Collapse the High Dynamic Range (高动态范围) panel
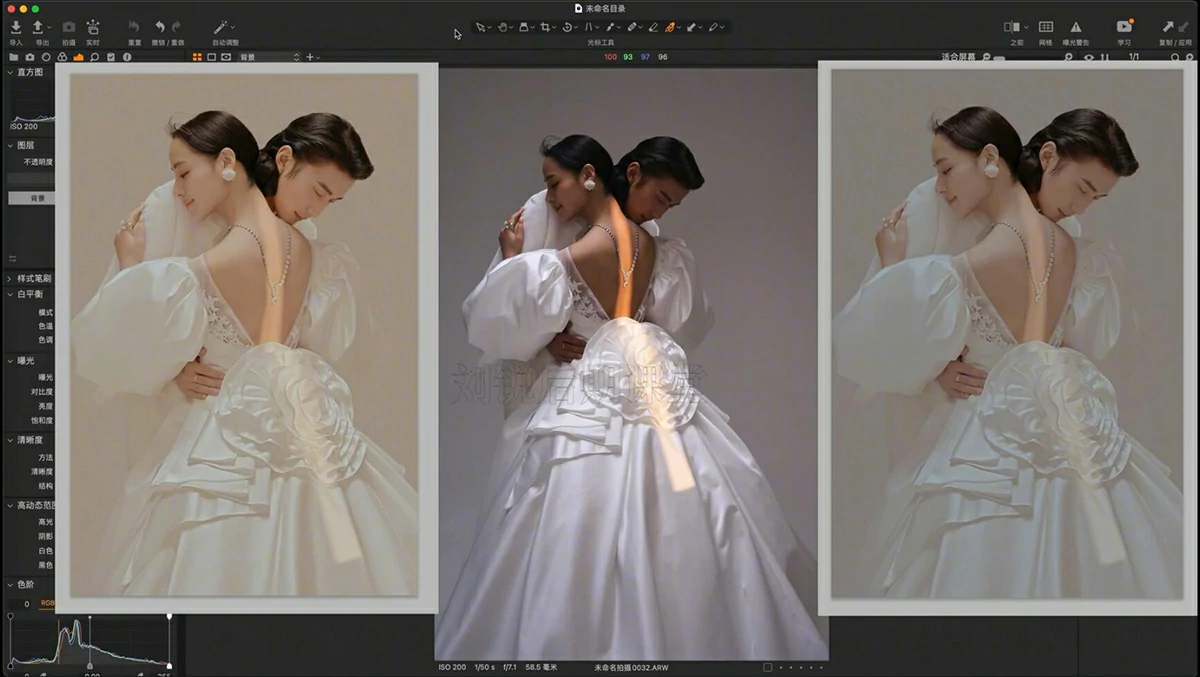The width and height of the screenshot is (1200, 677). [x=11, y=505]
